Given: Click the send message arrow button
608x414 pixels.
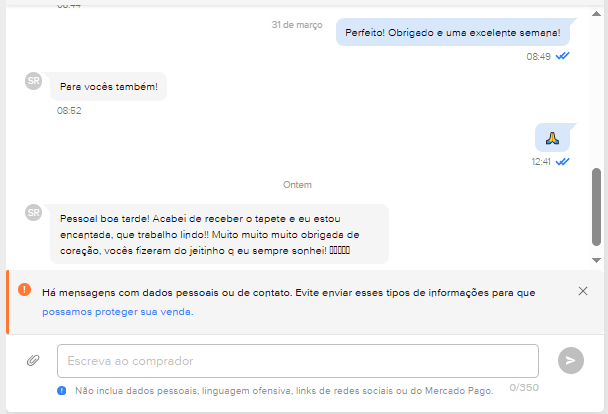Looking at the screenshot, I should click(571, 361).
